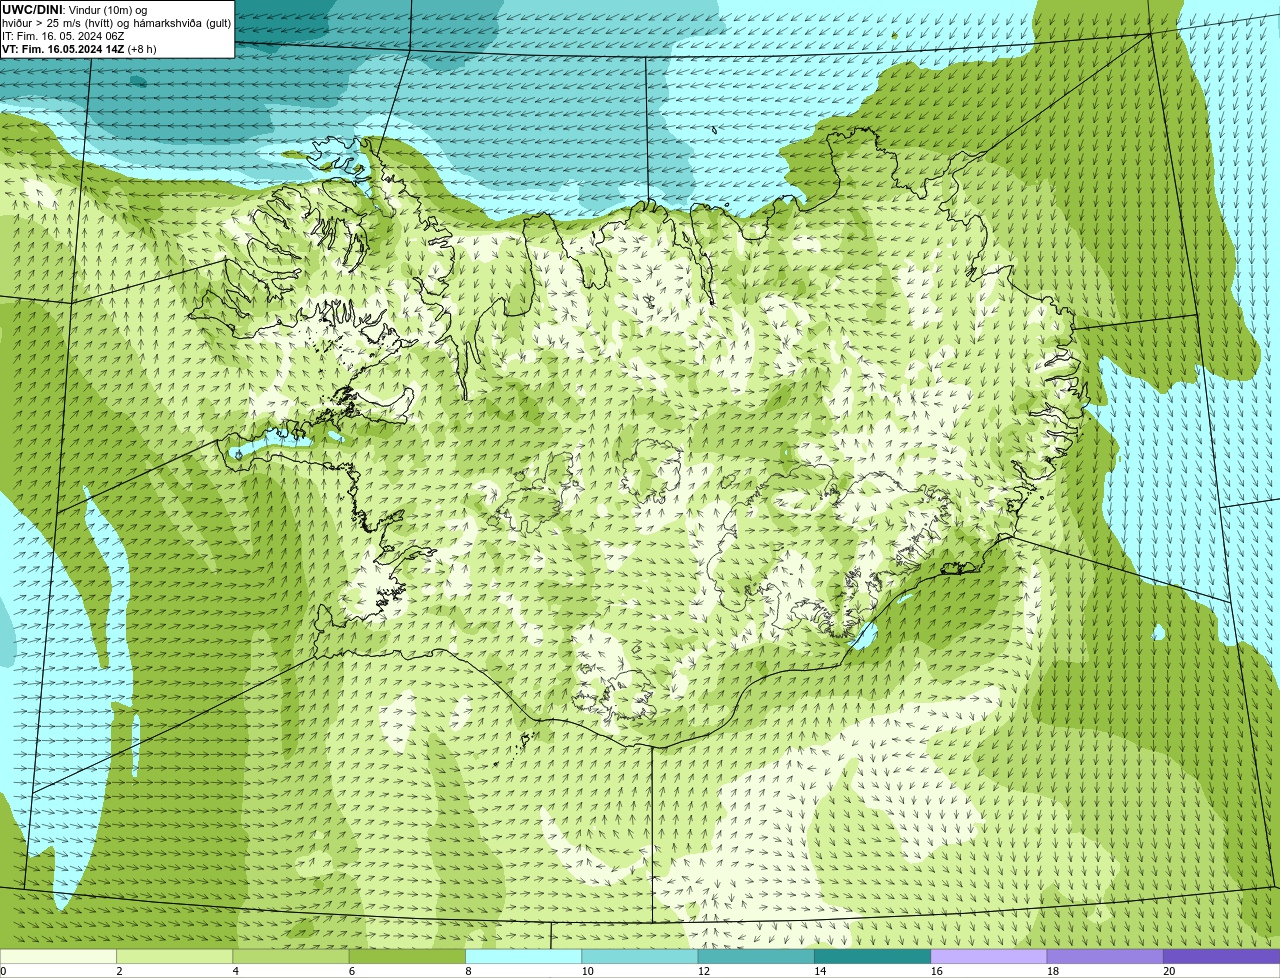Click the above 20 m/s violet legend swatch
This screenshot has height=978, width=1280.
point(1222,956)
